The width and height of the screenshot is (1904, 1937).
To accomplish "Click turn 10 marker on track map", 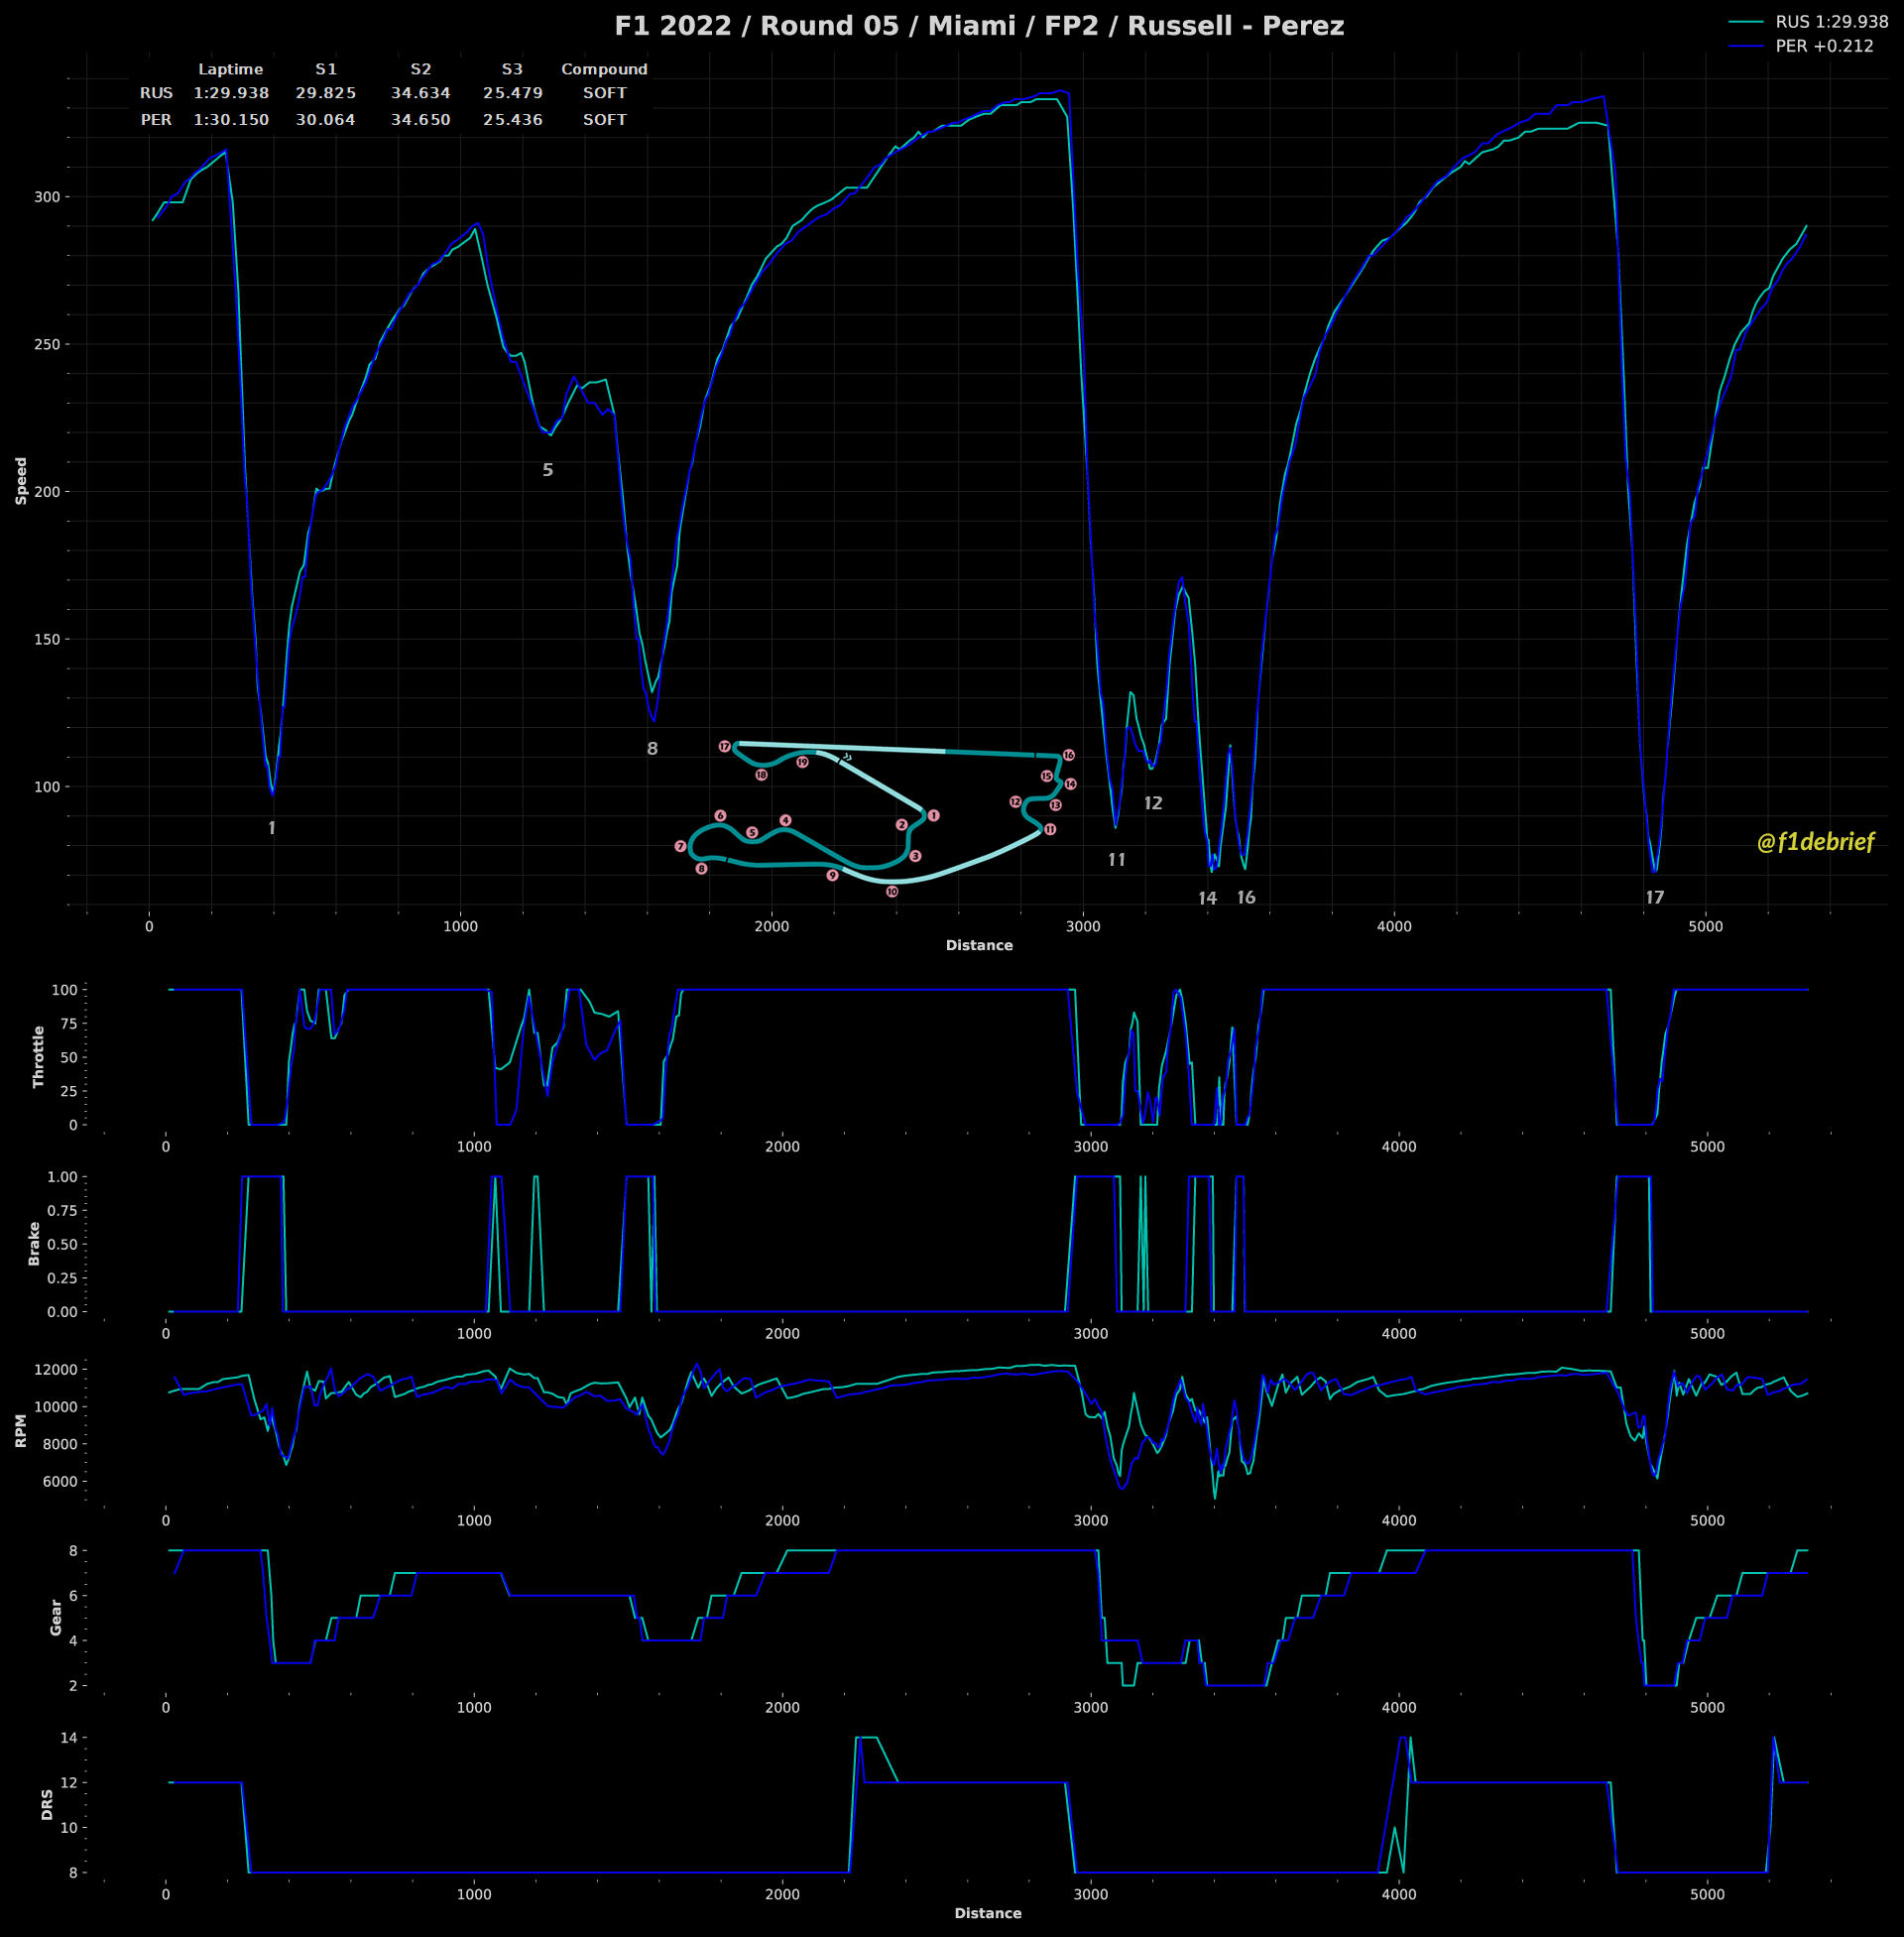I will point(892,891).
